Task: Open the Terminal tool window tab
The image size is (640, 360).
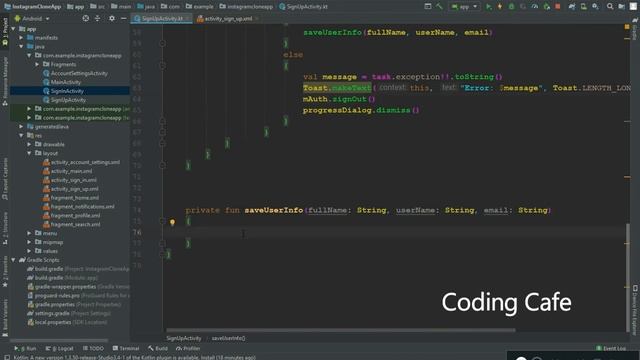Action: tap(126, 349)
